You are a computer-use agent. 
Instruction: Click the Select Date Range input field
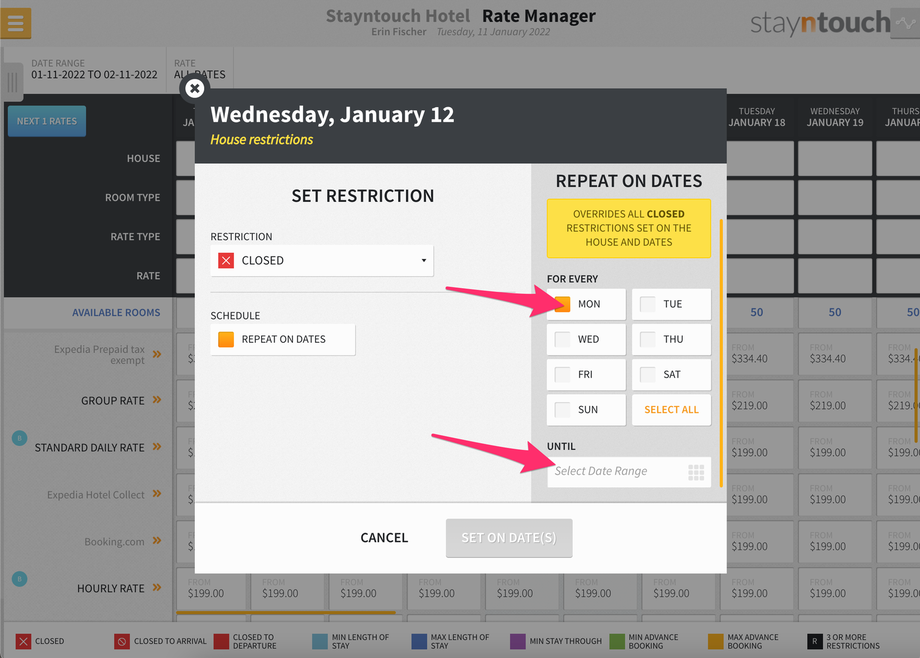[628, 471]
